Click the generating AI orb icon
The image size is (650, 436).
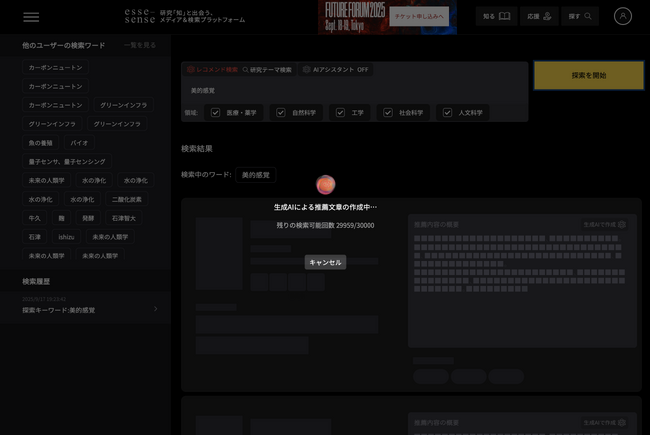pos(325,185)
